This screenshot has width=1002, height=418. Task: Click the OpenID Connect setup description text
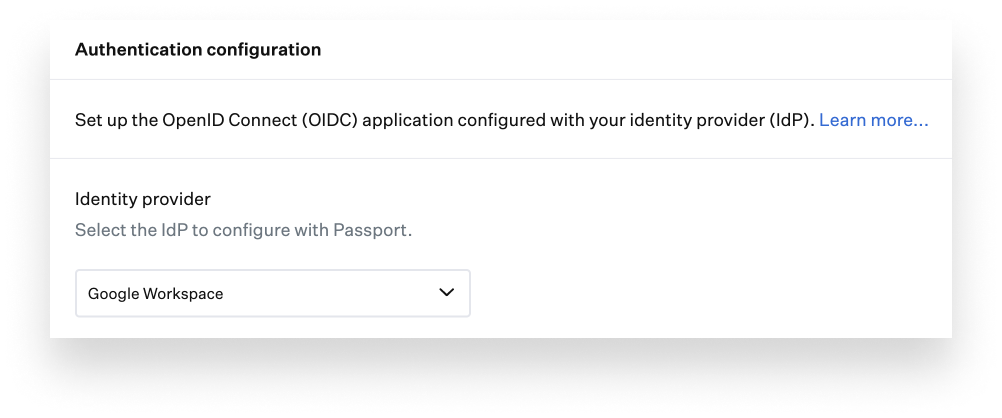pos(445,120)
